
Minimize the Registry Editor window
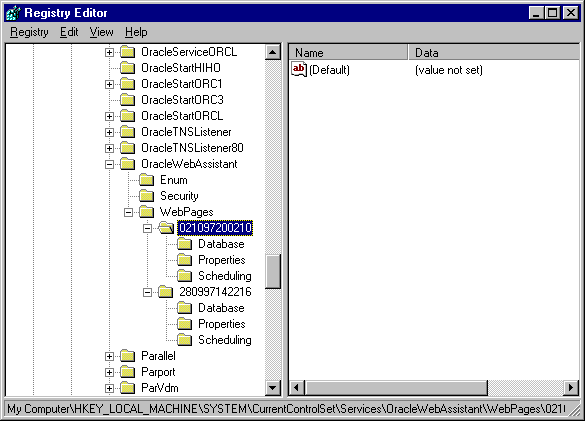pos(536,13)
